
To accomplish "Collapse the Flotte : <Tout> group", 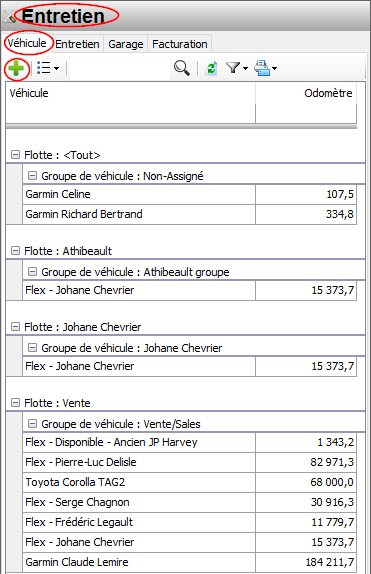I will click(x=15, y=155).
